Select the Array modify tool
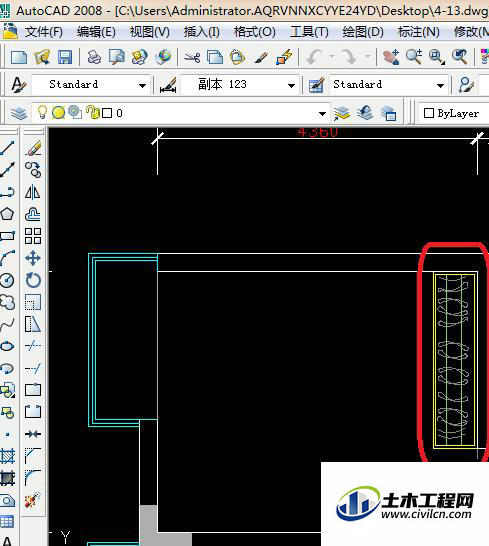489x546 pixels. [33, 236]
